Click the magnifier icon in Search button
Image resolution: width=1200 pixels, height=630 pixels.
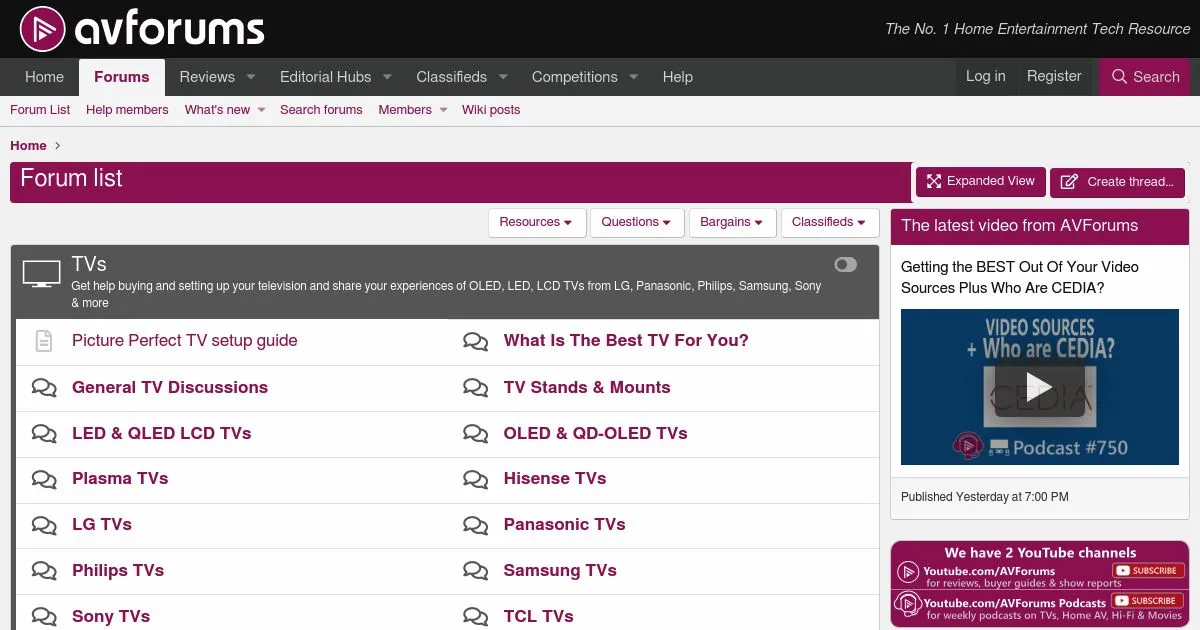pos(1119,77)
